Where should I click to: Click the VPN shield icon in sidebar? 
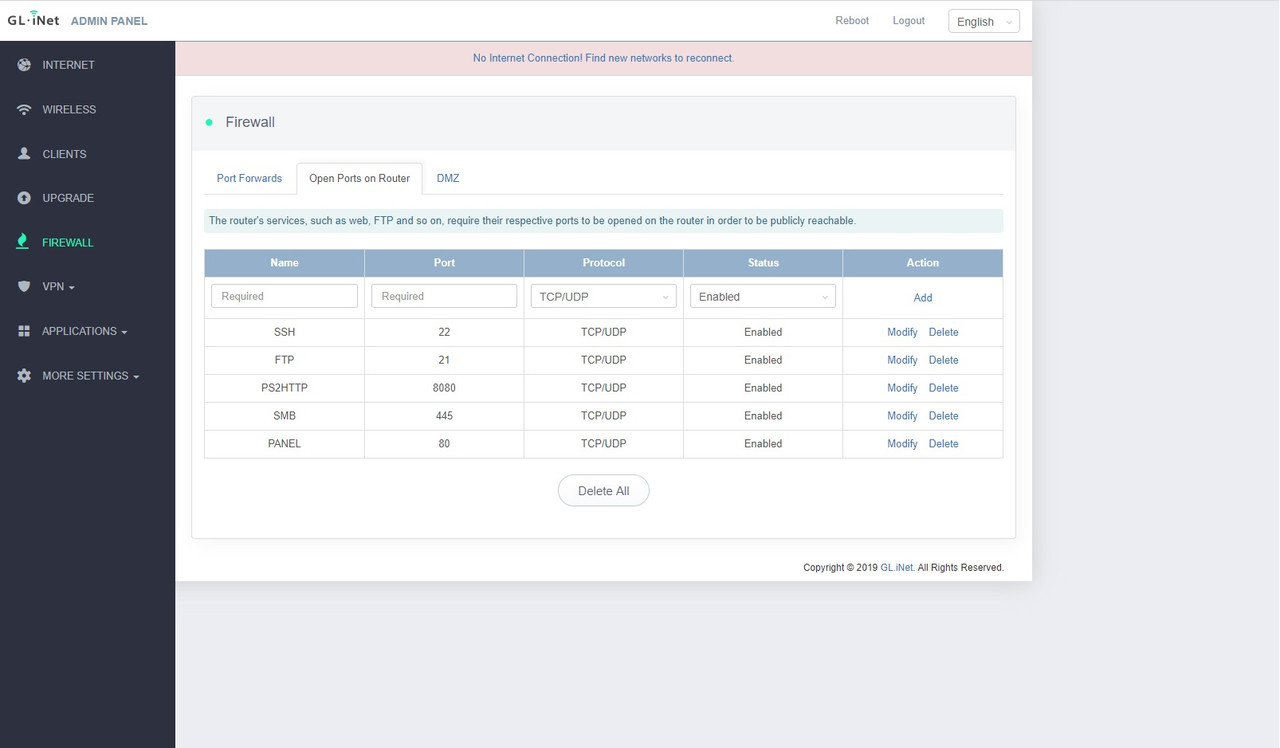24,287
